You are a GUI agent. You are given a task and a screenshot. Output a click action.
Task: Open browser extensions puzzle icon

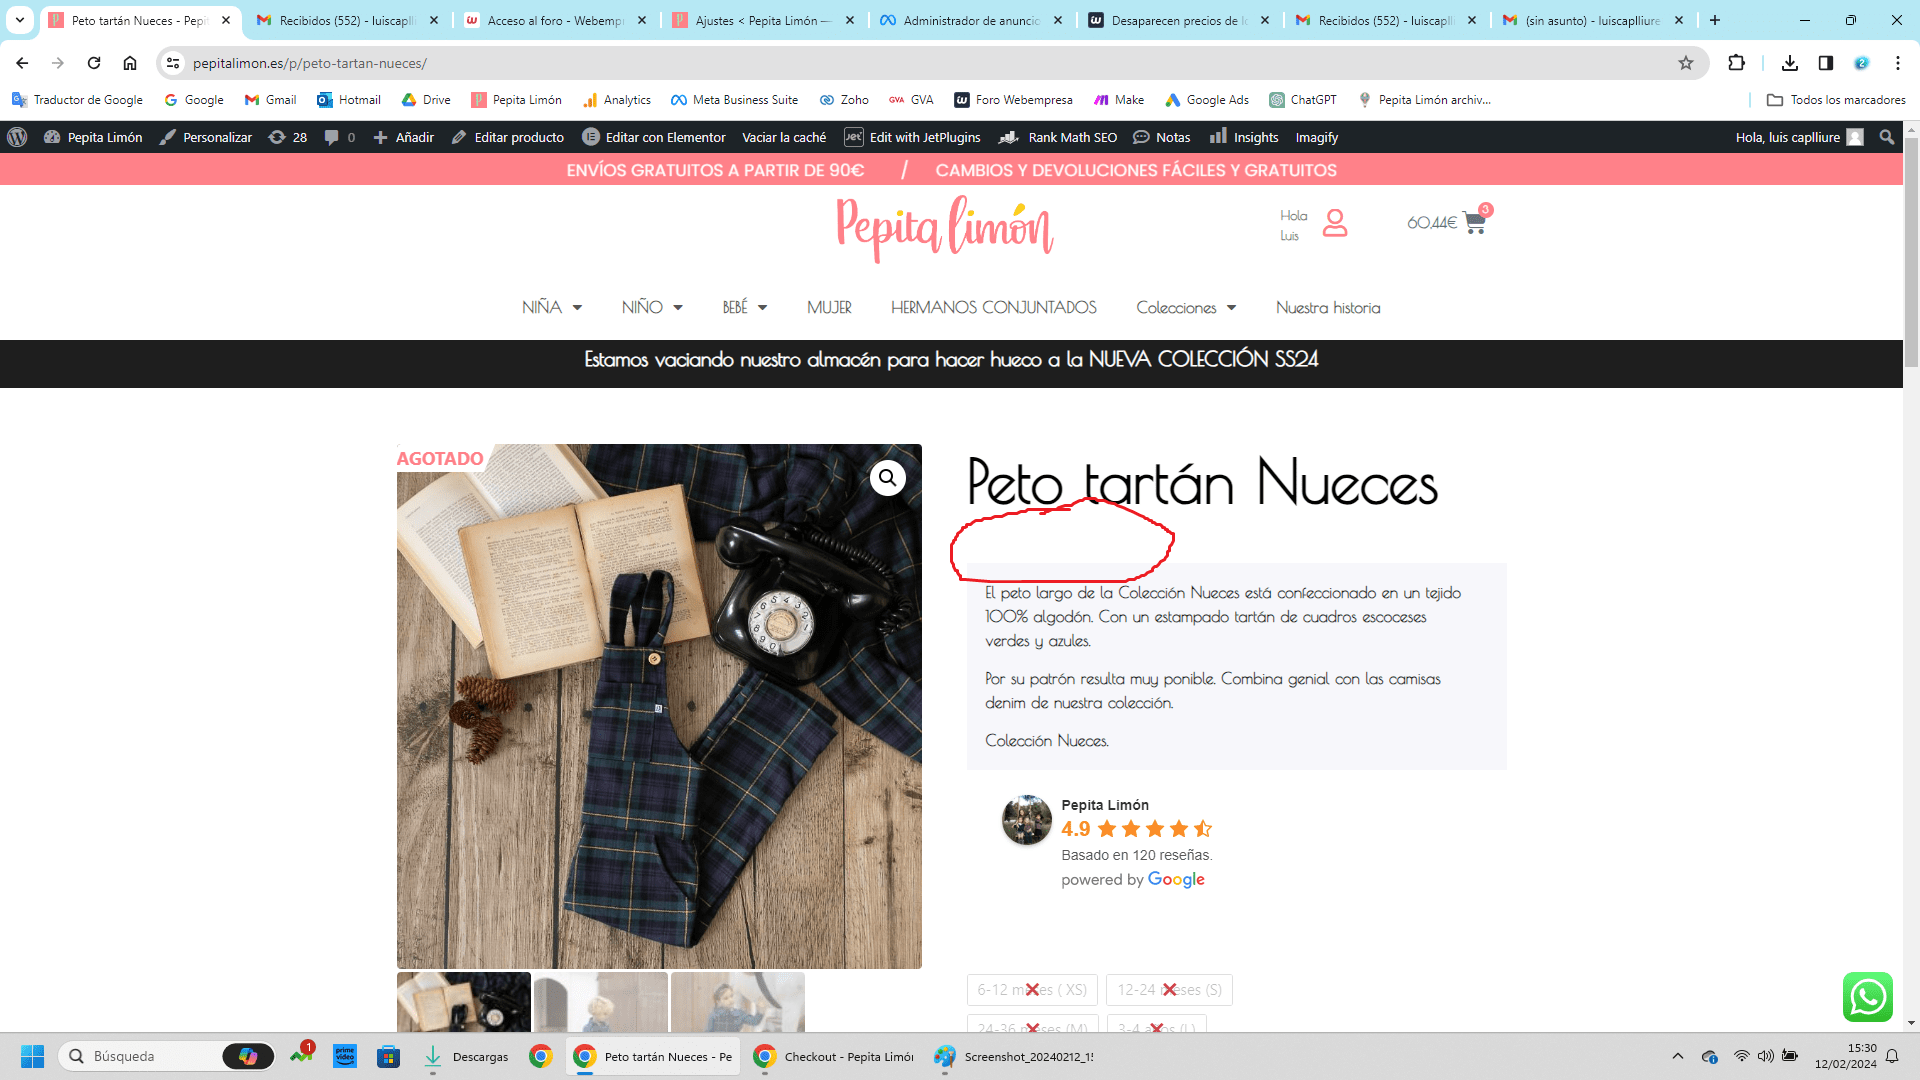point(1736,63)
